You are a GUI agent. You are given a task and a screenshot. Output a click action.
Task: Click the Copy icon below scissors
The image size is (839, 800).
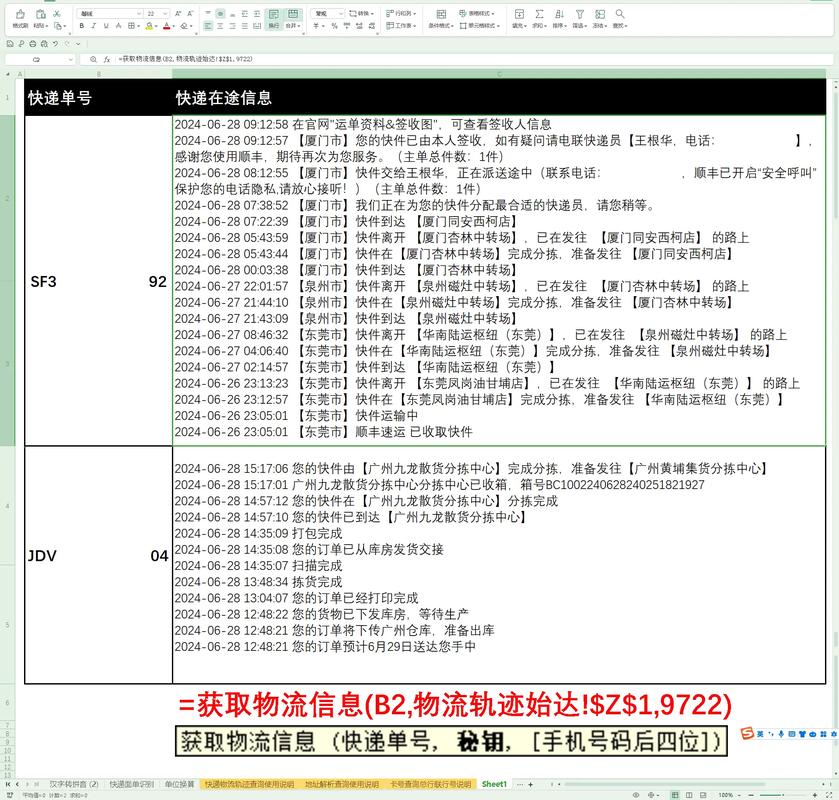(x=59, y=26)
